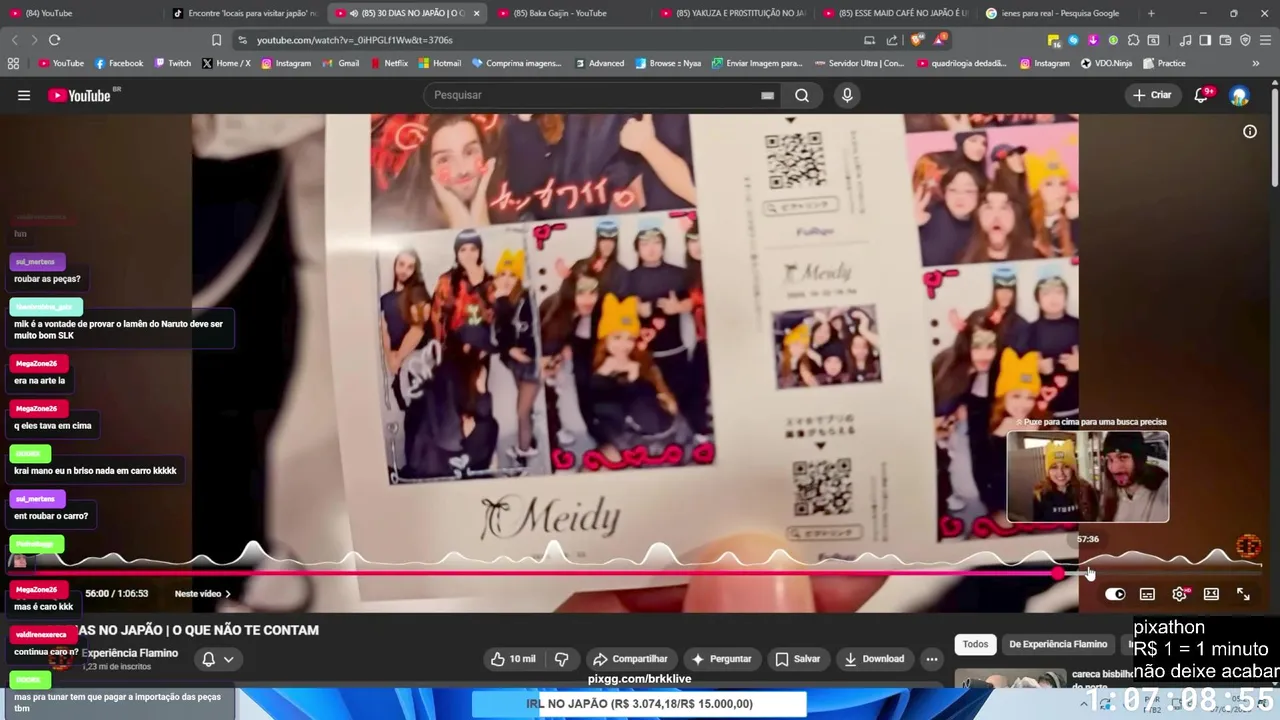Toggle subtitles with the captions button

pos(1147,594)
